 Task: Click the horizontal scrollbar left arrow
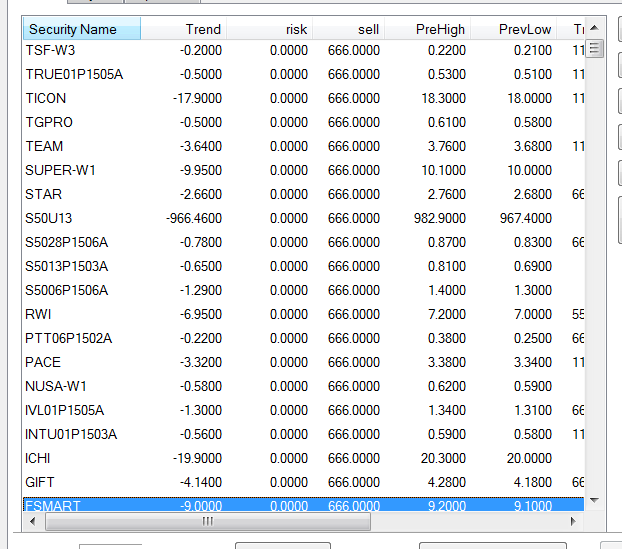[x=33, y=521]
